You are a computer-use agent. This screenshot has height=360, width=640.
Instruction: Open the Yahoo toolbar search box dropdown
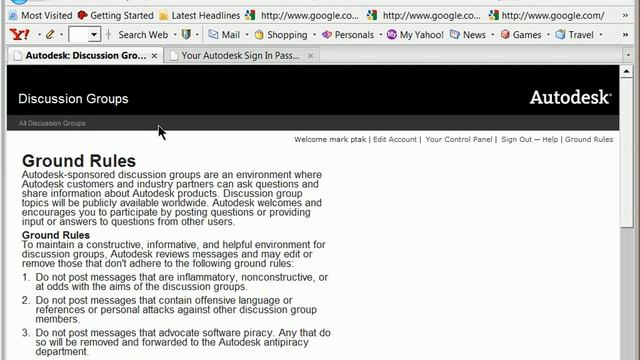[94, 35]
